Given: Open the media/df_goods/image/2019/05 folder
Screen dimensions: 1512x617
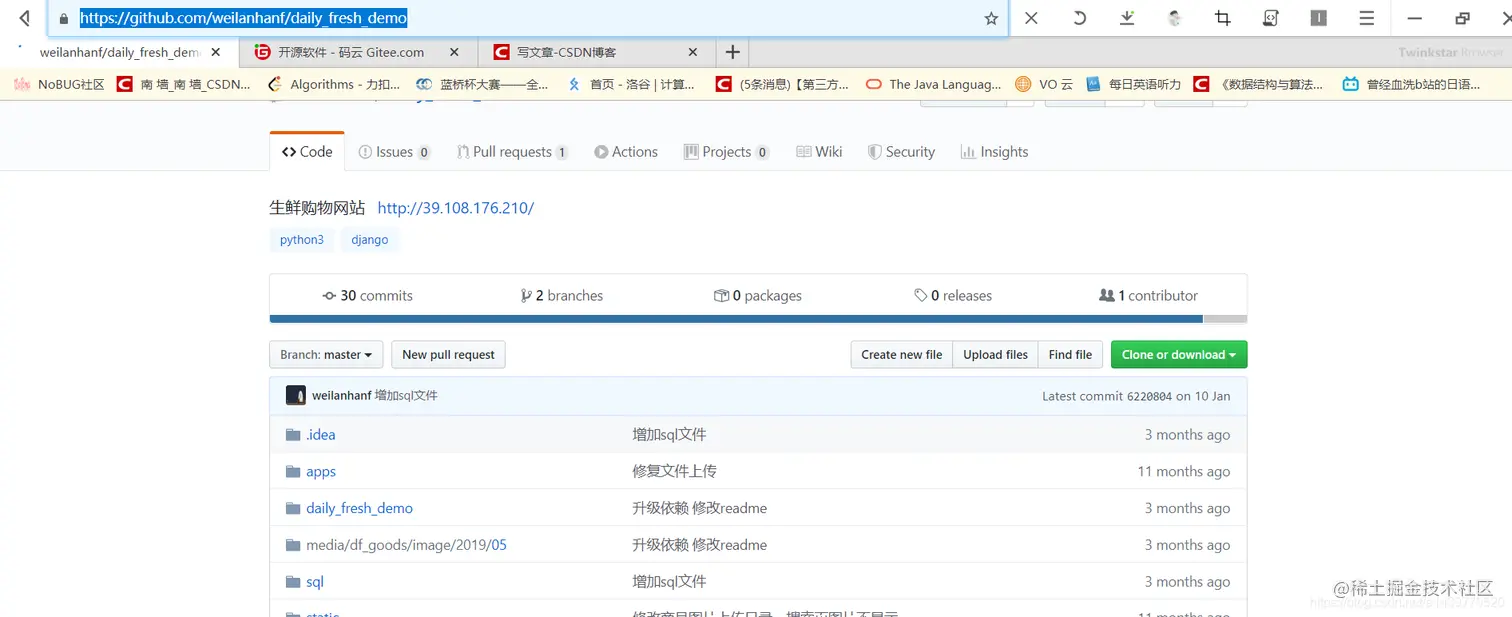Looking at the screenshot, I should pyautogui.click(x=406, y=545).
